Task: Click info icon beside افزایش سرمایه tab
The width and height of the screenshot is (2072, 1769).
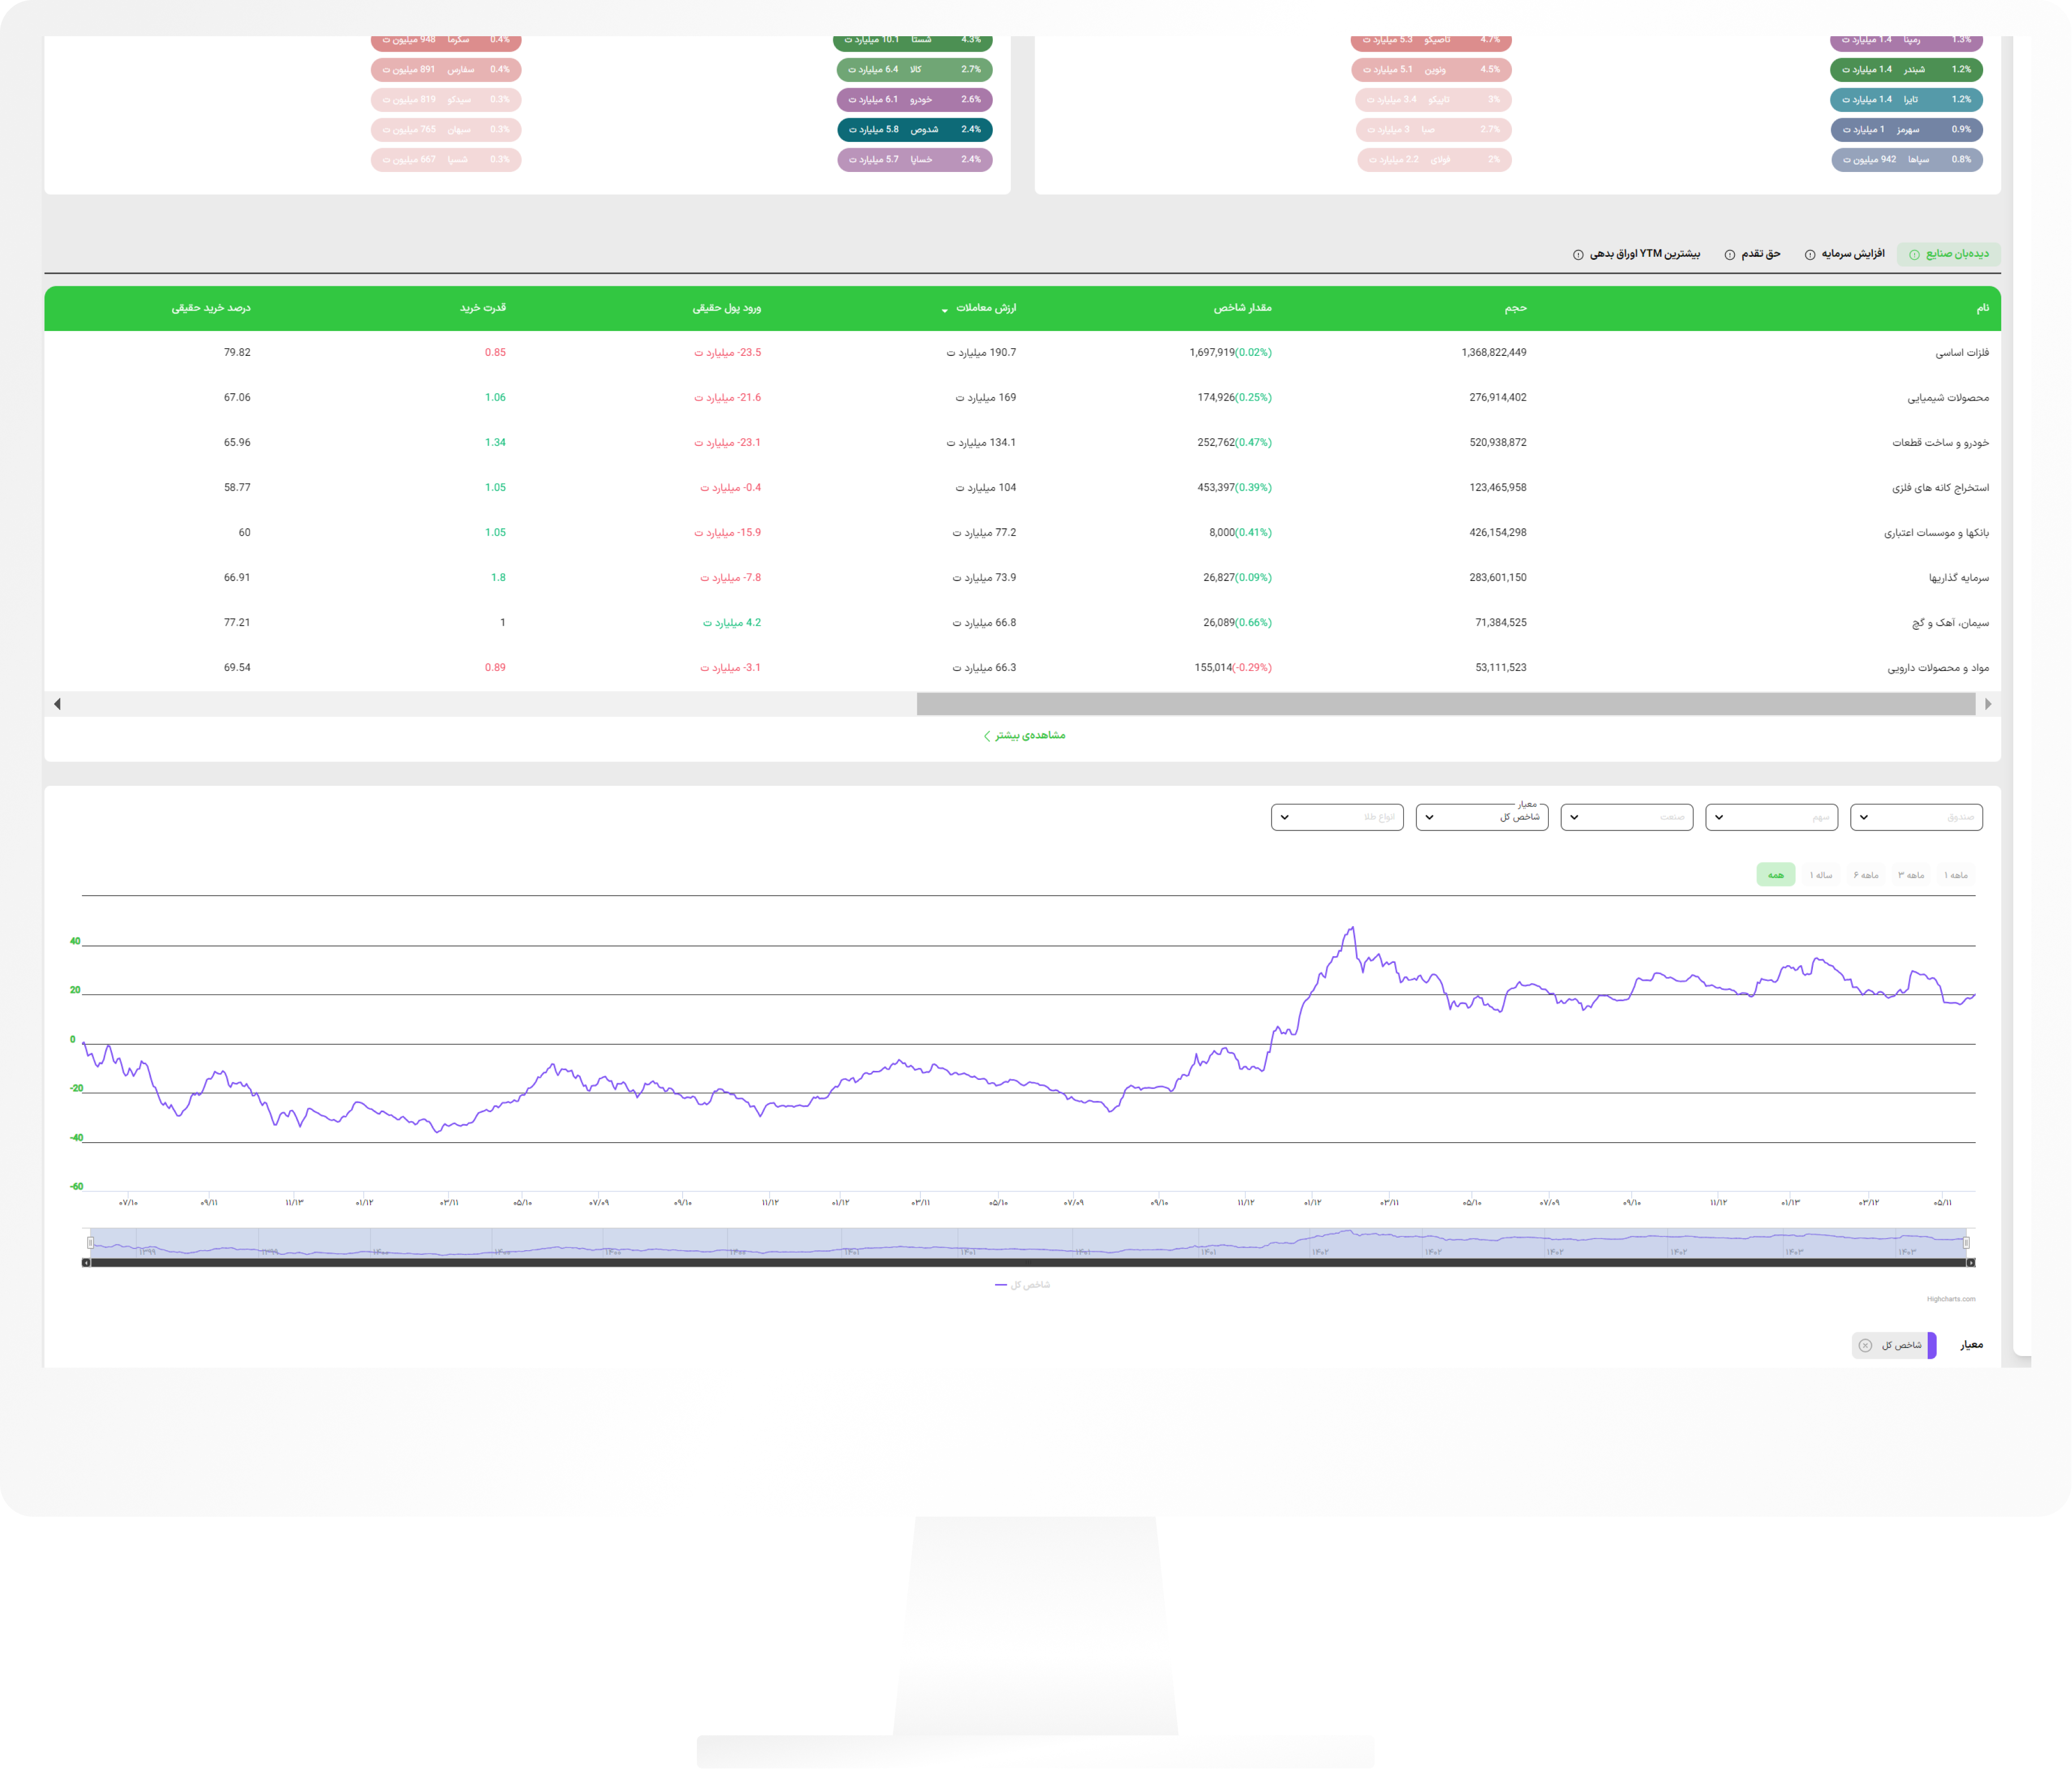Action: [x=1810, y=255]
